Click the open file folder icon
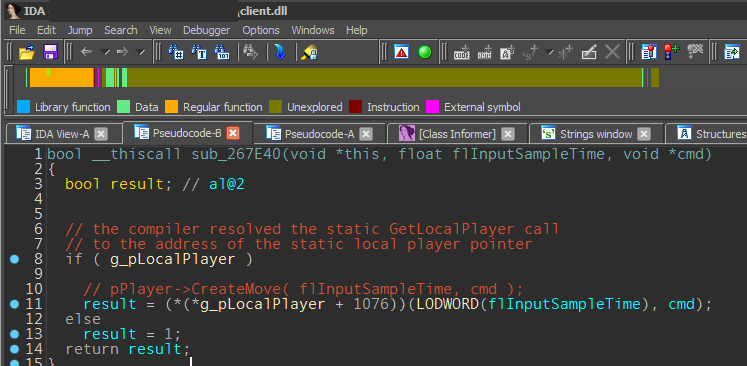The width and height of the screenshot is (747, 366). [x=27, y=51]
